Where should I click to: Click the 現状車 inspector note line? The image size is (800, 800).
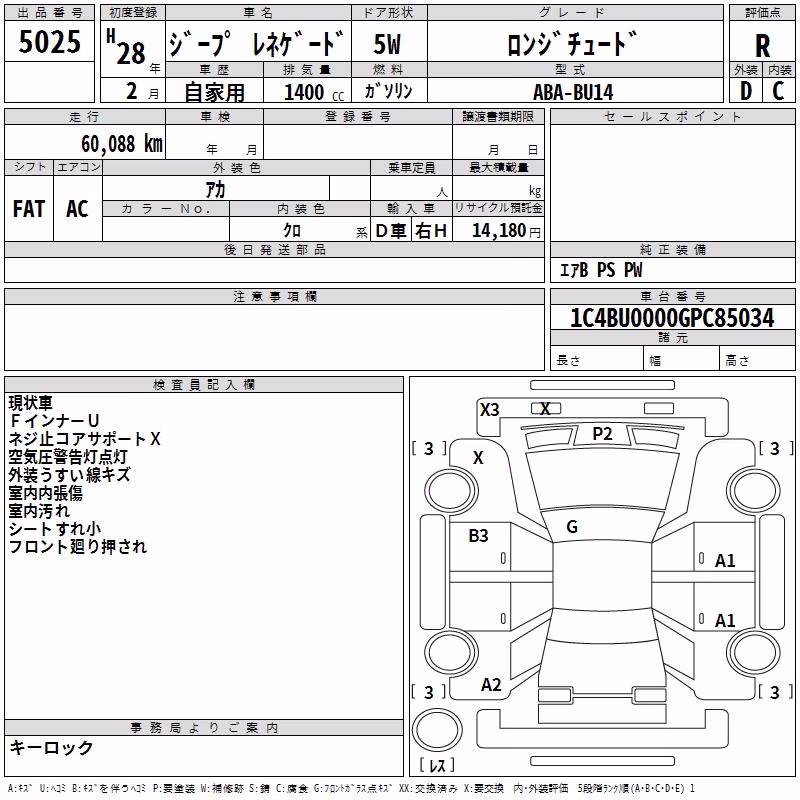(x=30, y=403)
